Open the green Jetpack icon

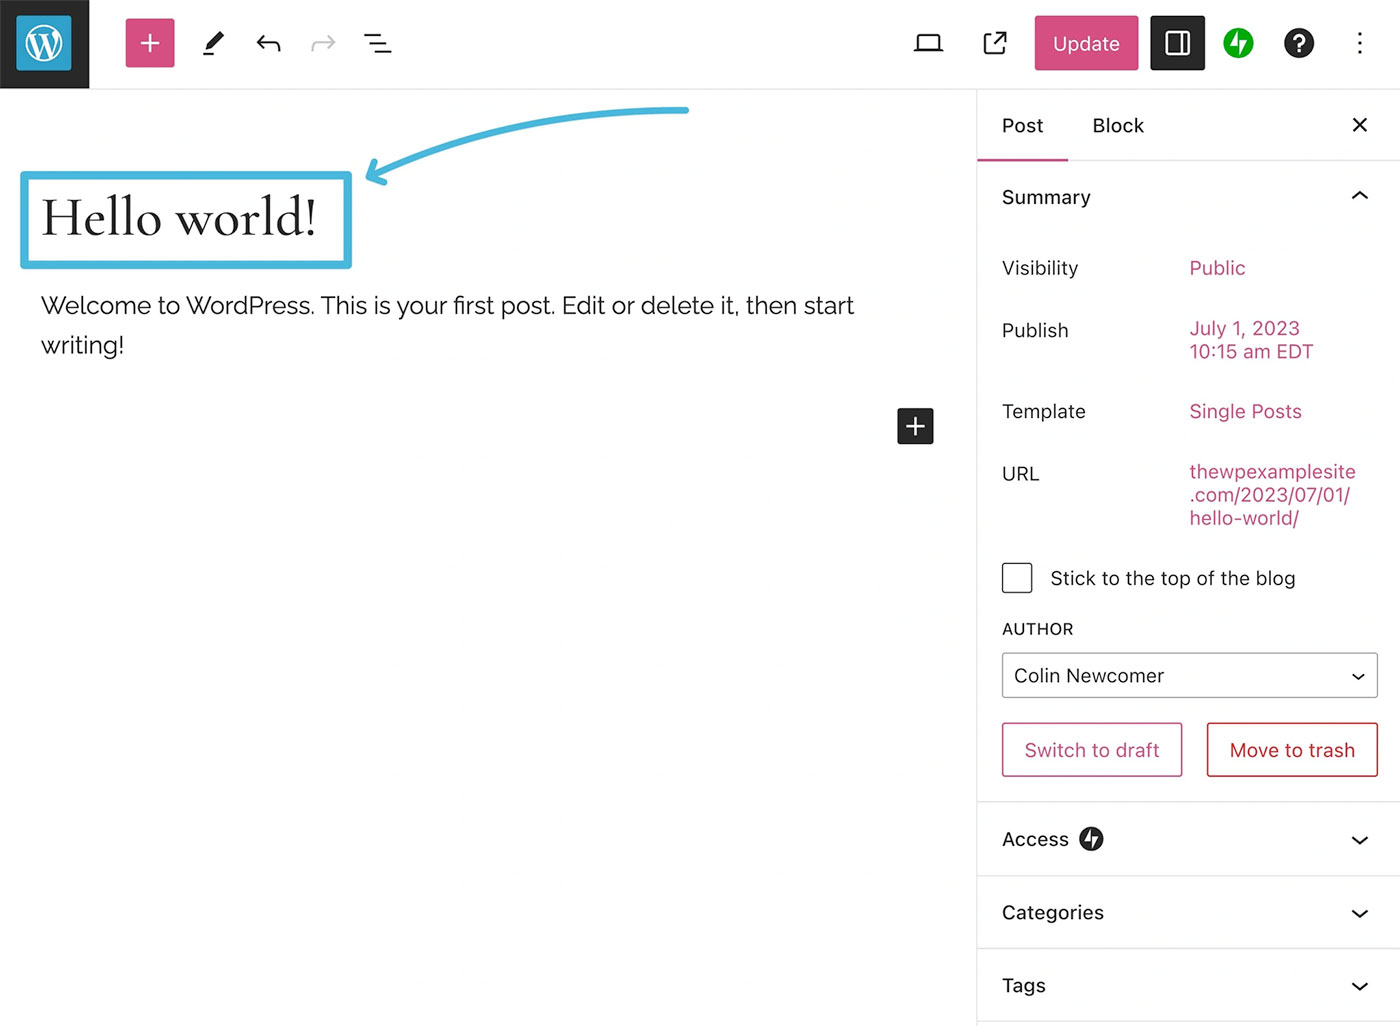click(1238, 43)
